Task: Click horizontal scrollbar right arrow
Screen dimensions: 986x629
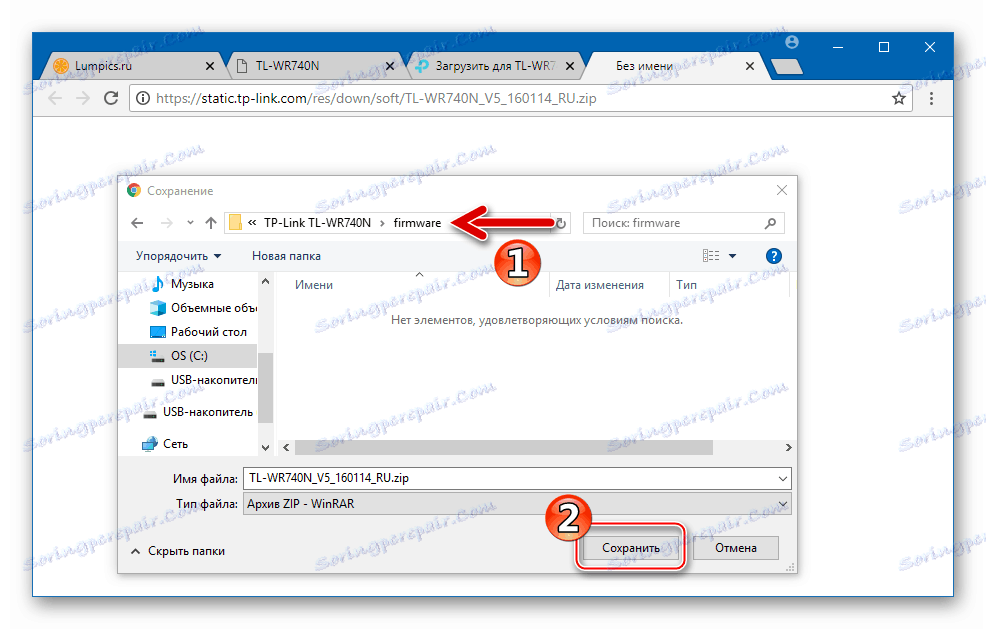Action: tap(789, 447)
